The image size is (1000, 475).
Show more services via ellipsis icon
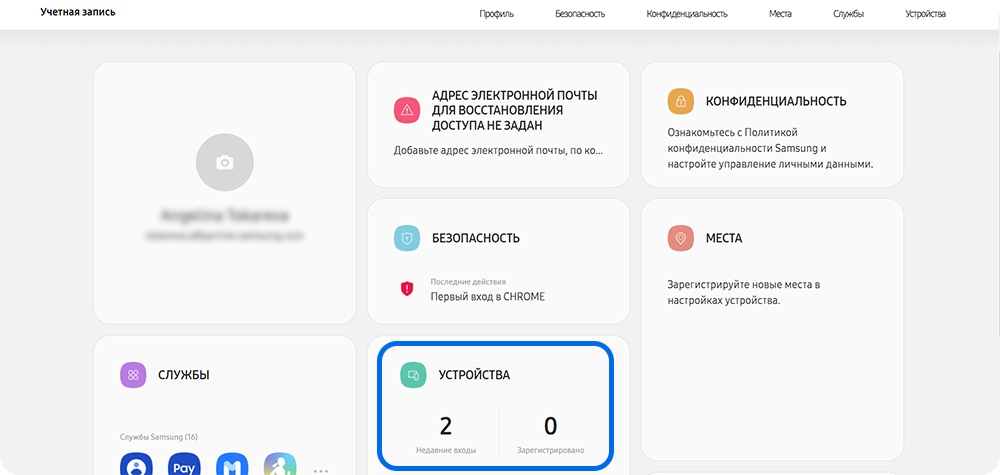[320, 471]
